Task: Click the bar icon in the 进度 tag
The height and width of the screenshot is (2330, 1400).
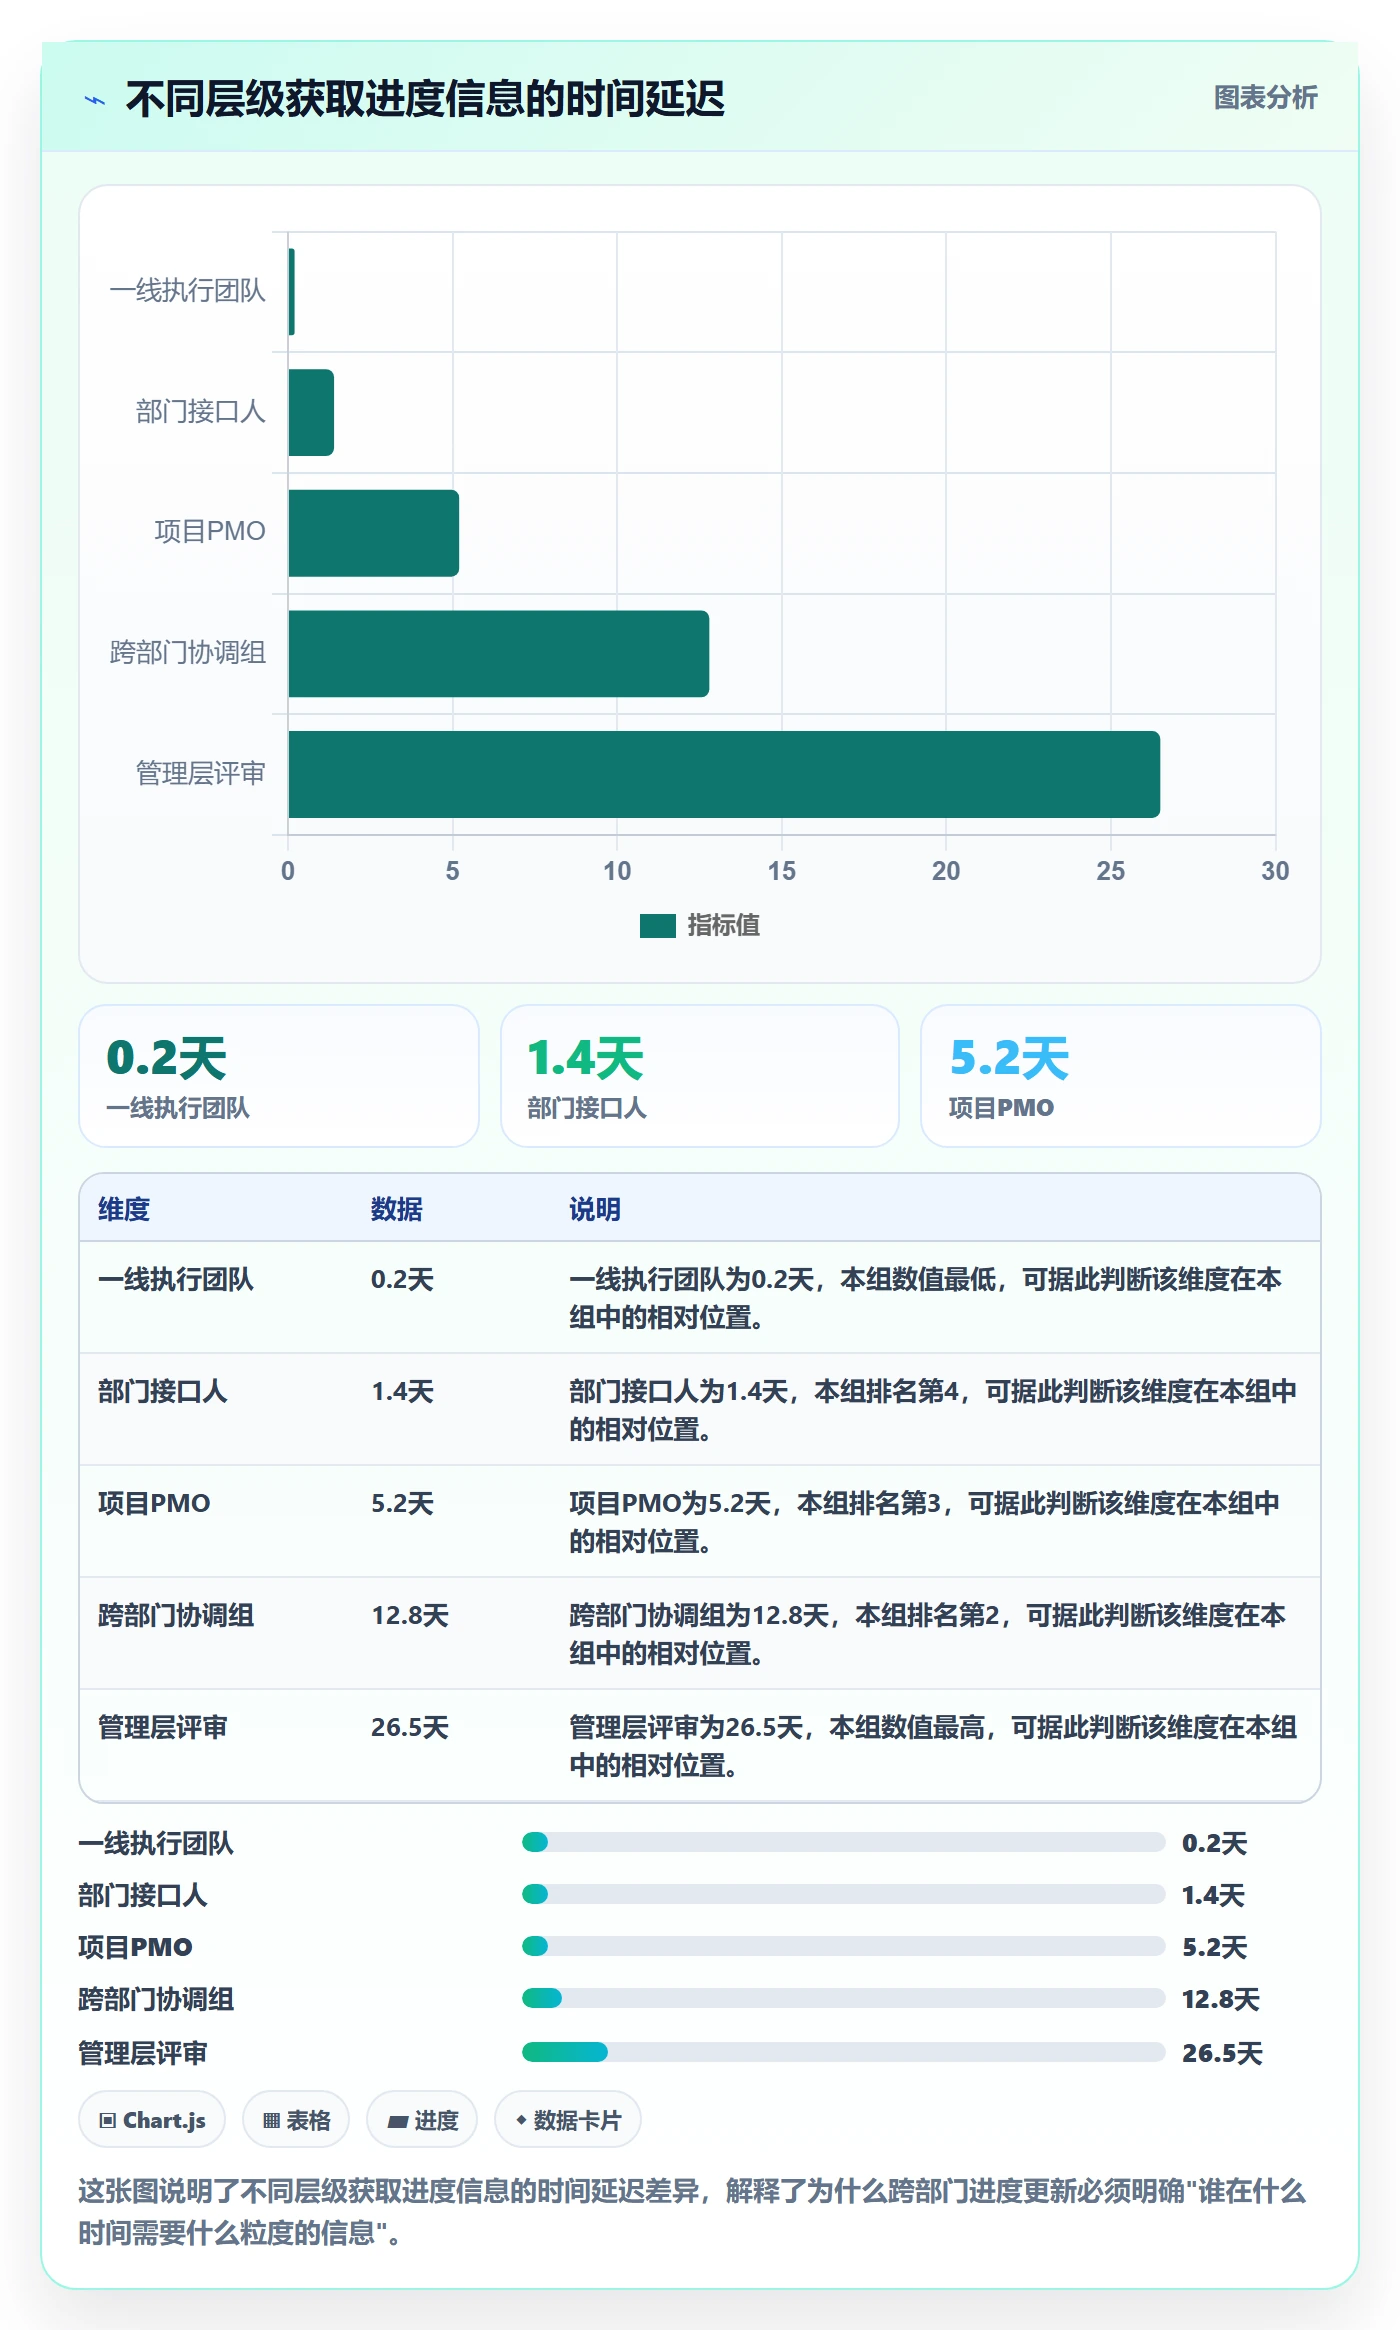Action: click(x=397, y=2121)
